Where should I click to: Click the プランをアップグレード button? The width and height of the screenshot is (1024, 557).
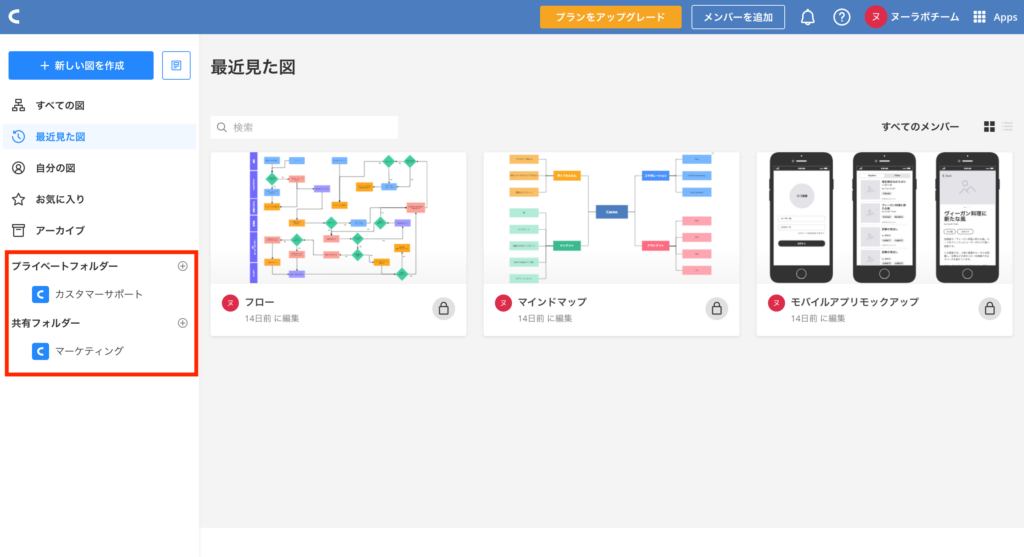(x=610, y=17)
